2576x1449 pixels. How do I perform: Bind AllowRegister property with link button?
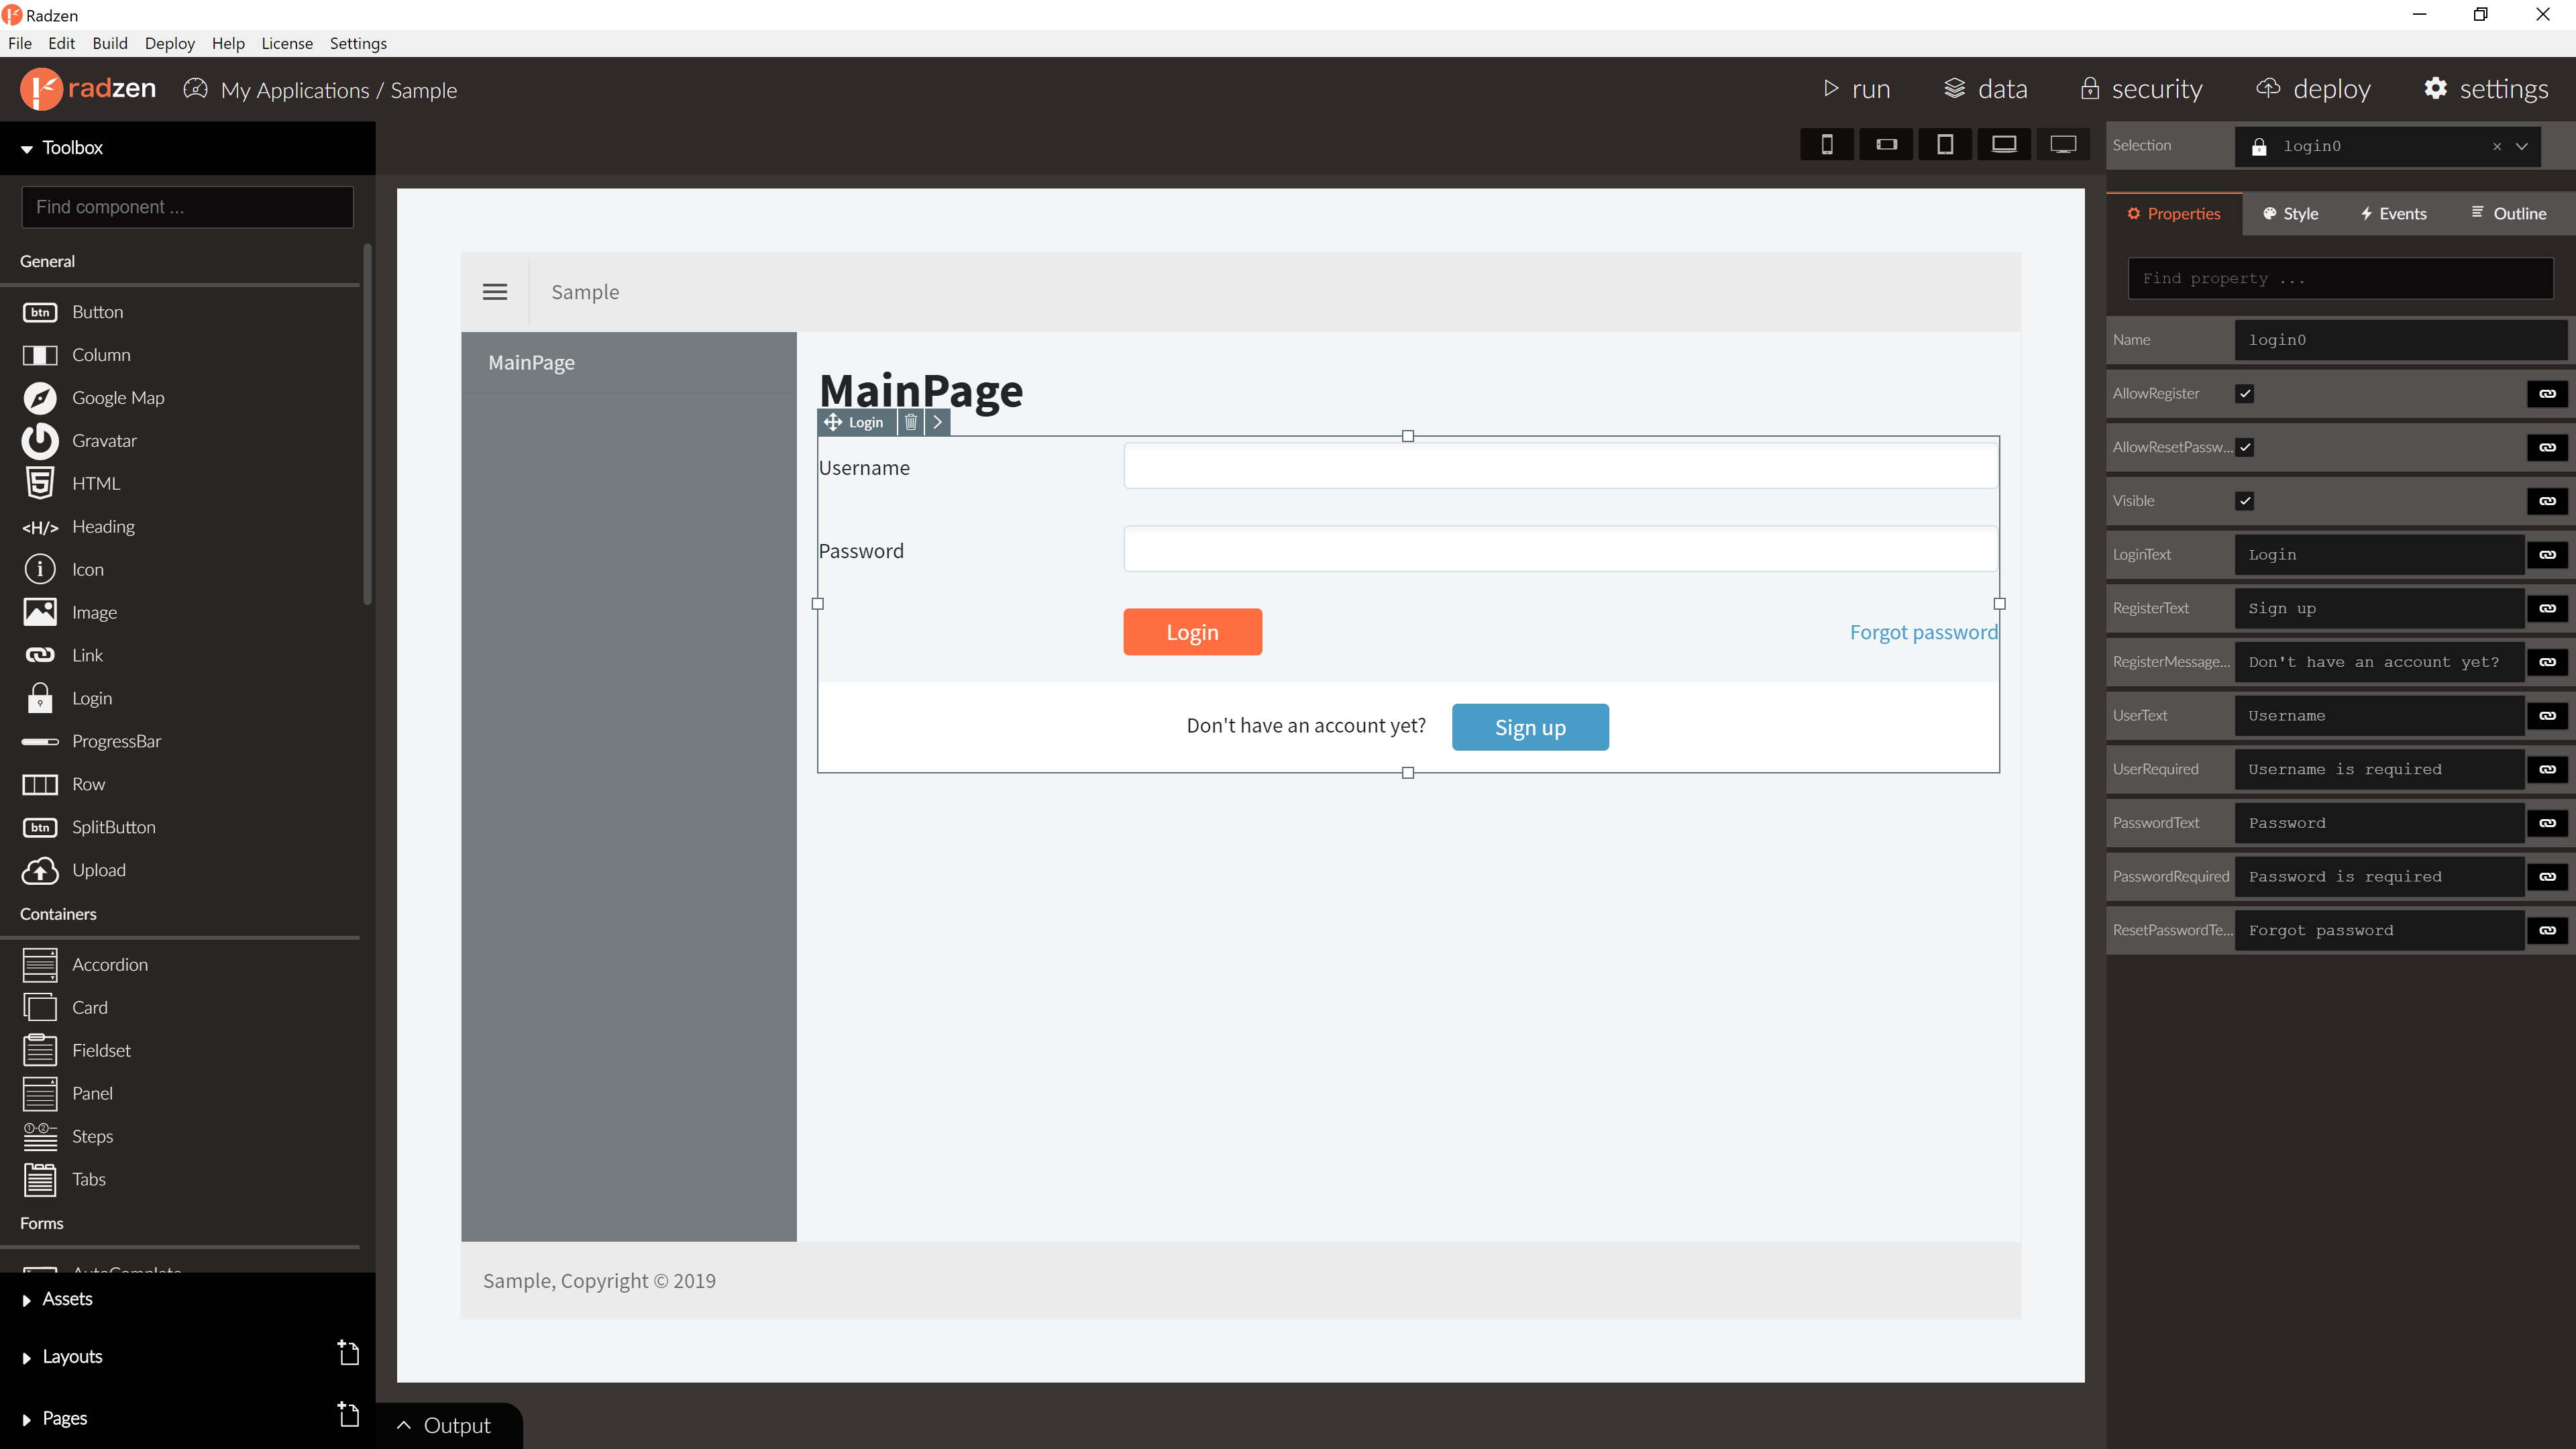pyautogui.click(x=2547, y=394)
